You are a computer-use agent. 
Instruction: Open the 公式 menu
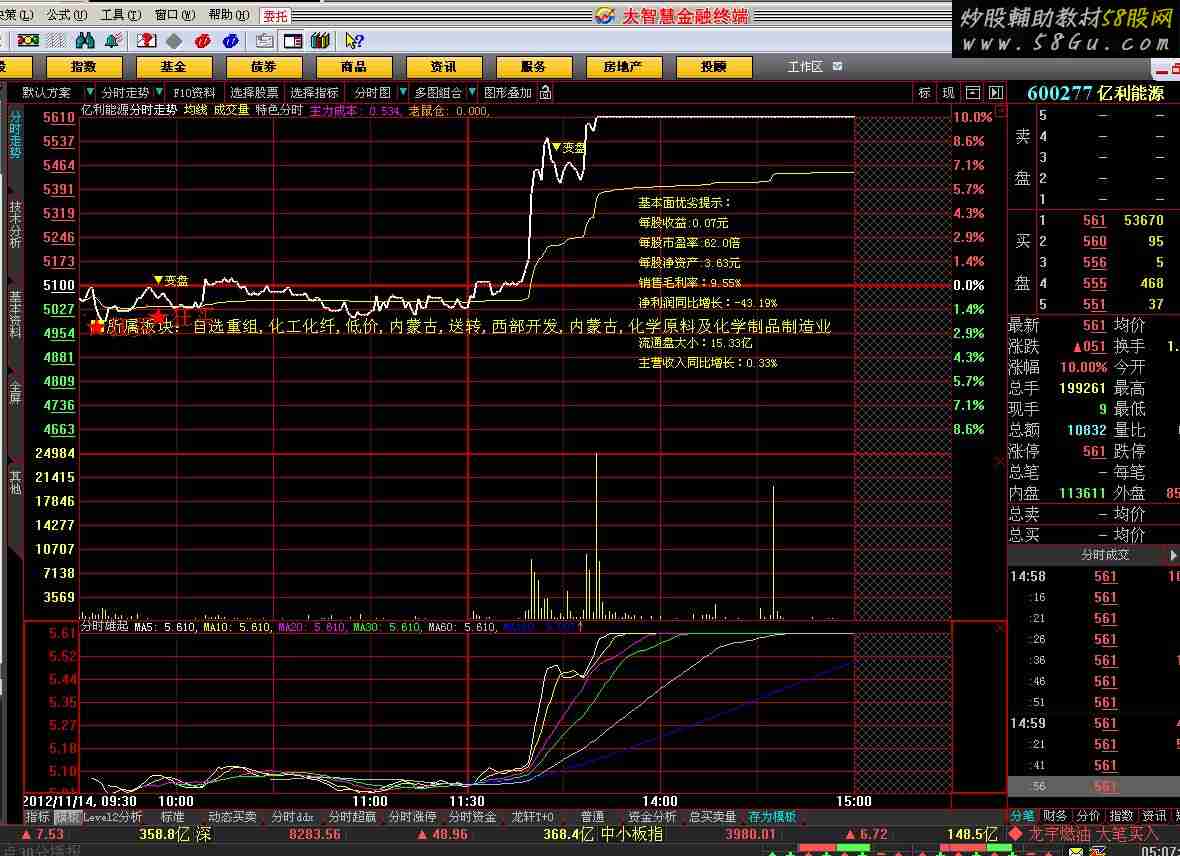pyautogui.click(x=66, y=14)
